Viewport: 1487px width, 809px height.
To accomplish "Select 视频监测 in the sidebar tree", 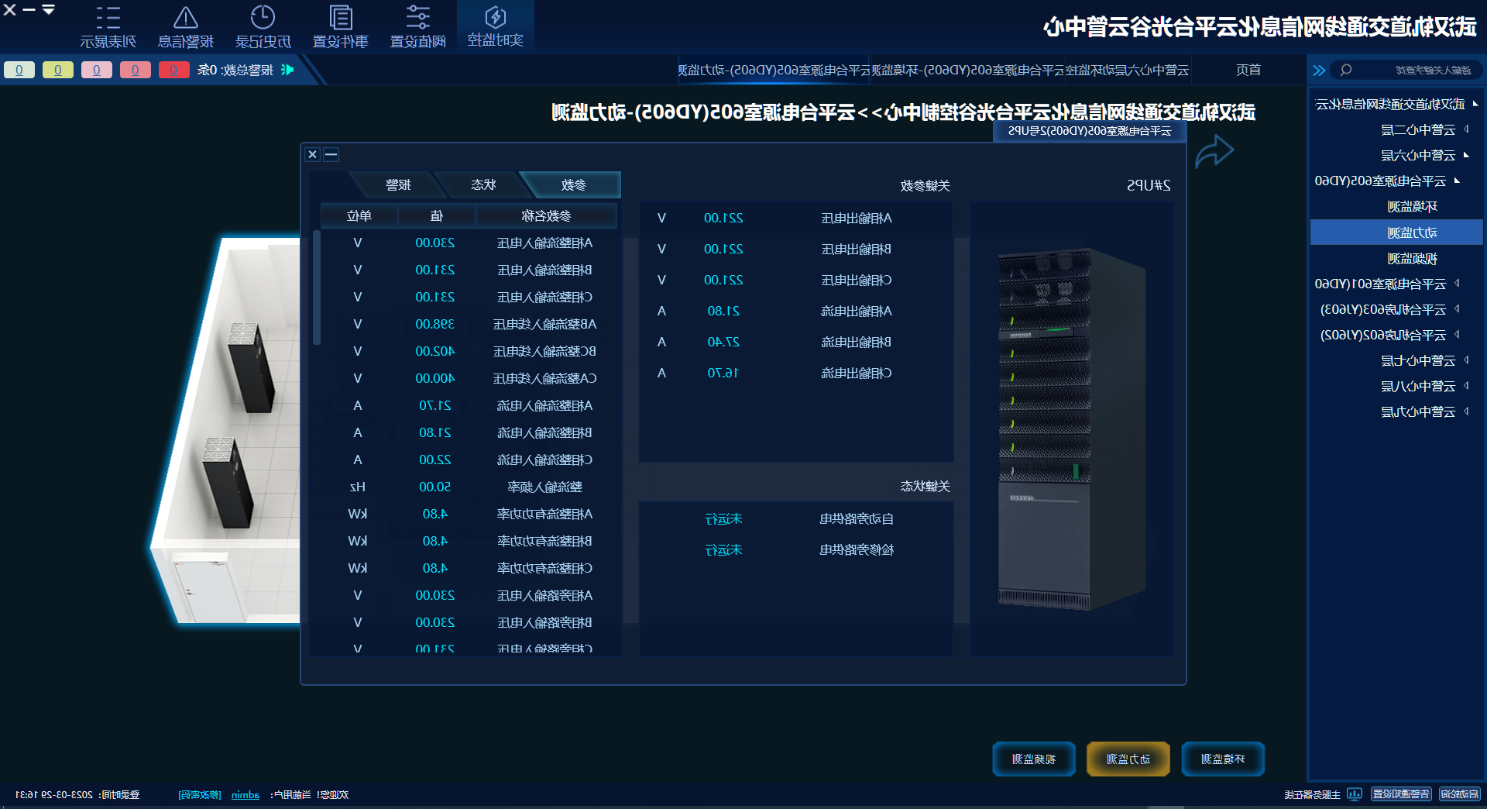I will coord(1410,257).
